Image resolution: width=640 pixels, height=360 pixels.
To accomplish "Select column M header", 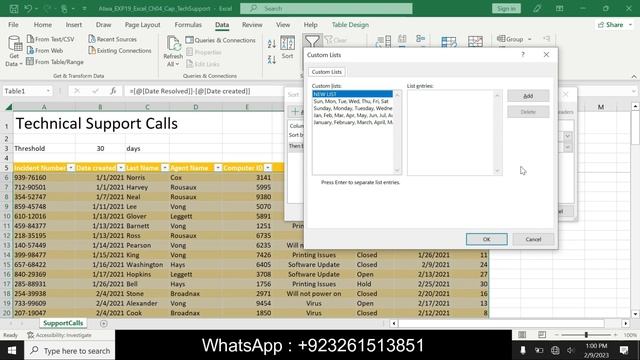I will click(x=600, y=107).
